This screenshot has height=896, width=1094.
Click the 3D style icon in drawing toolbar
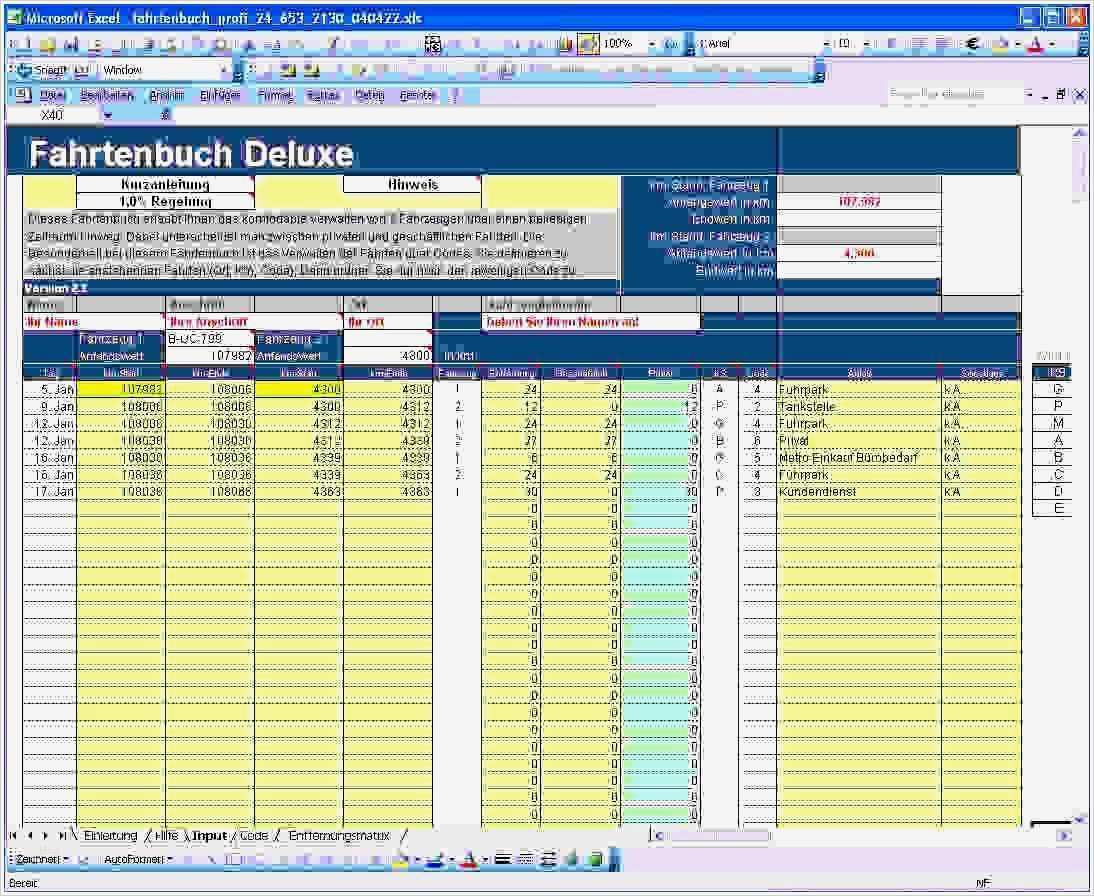(595, 859)
